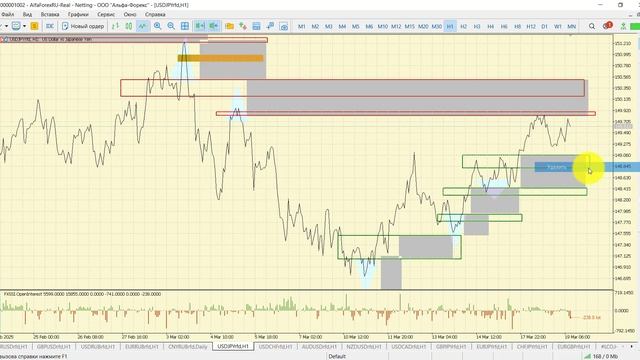Switch to CNYRUBrfd,Daily chart tab
The width and height of the screenshot is (640, 360).
tap(188, 347)
